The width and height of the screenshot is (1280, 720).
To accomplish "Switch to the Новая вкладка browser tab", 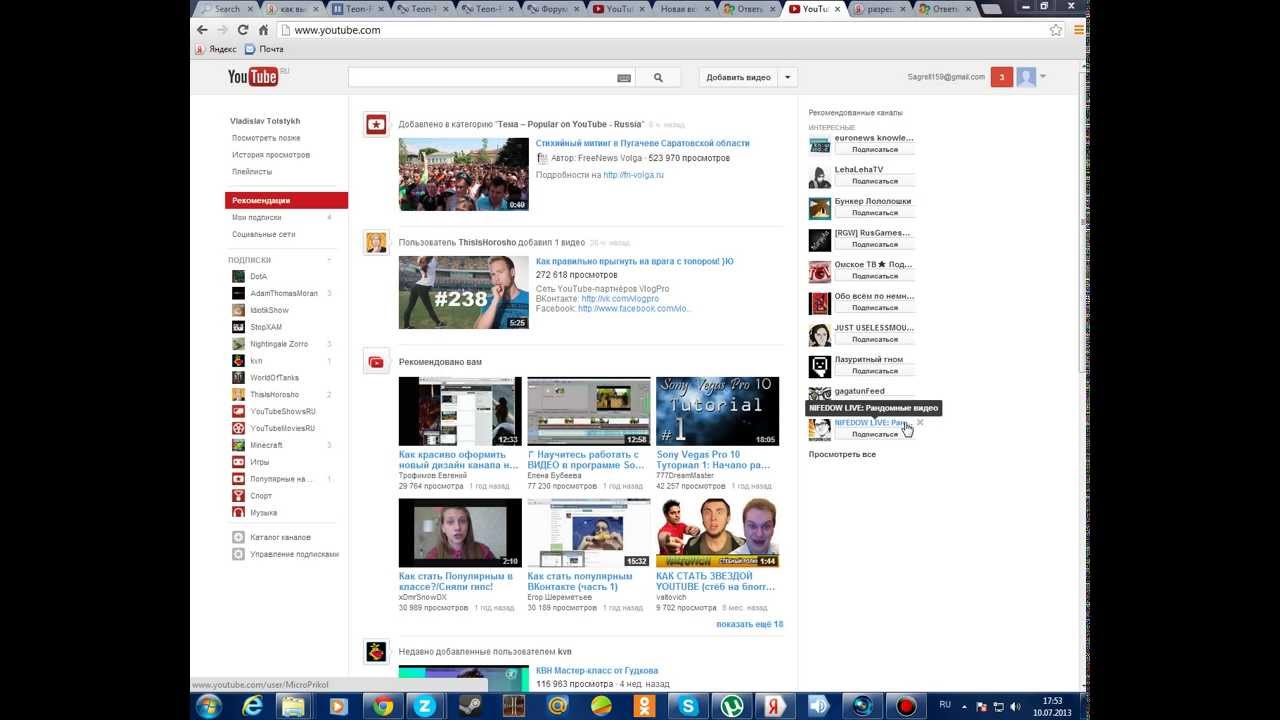I will (683, 9).
